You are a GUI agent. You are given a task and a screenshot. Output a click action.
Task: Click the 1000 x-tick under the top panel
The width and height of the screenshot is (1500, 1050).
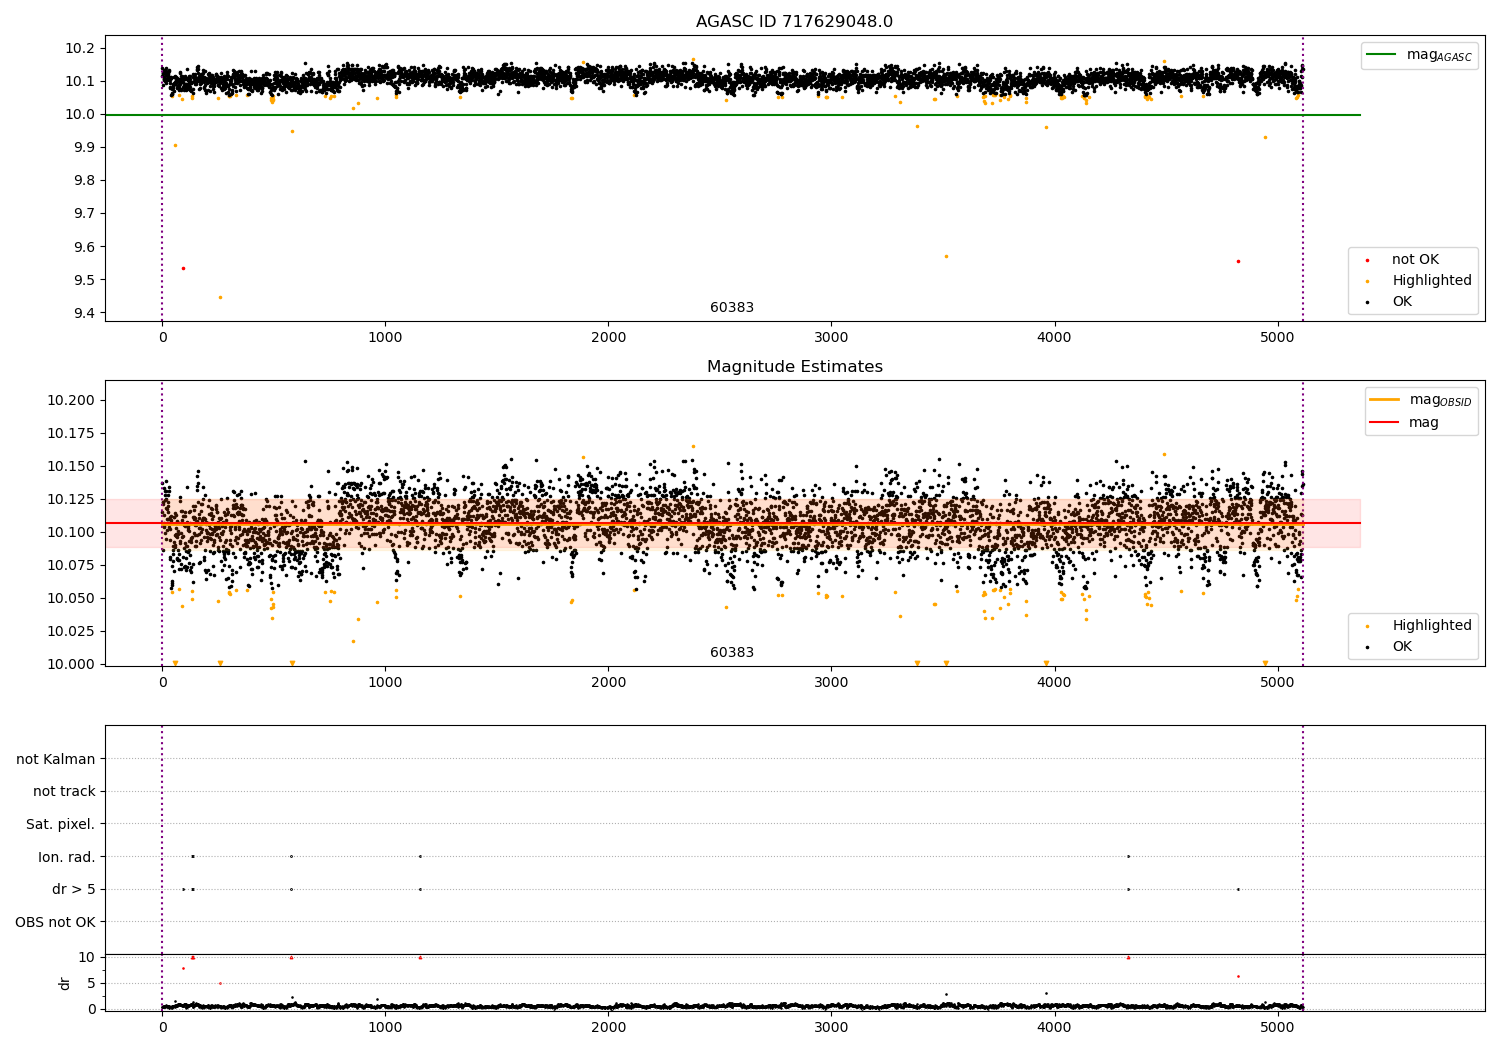click(x=385, y=338)
